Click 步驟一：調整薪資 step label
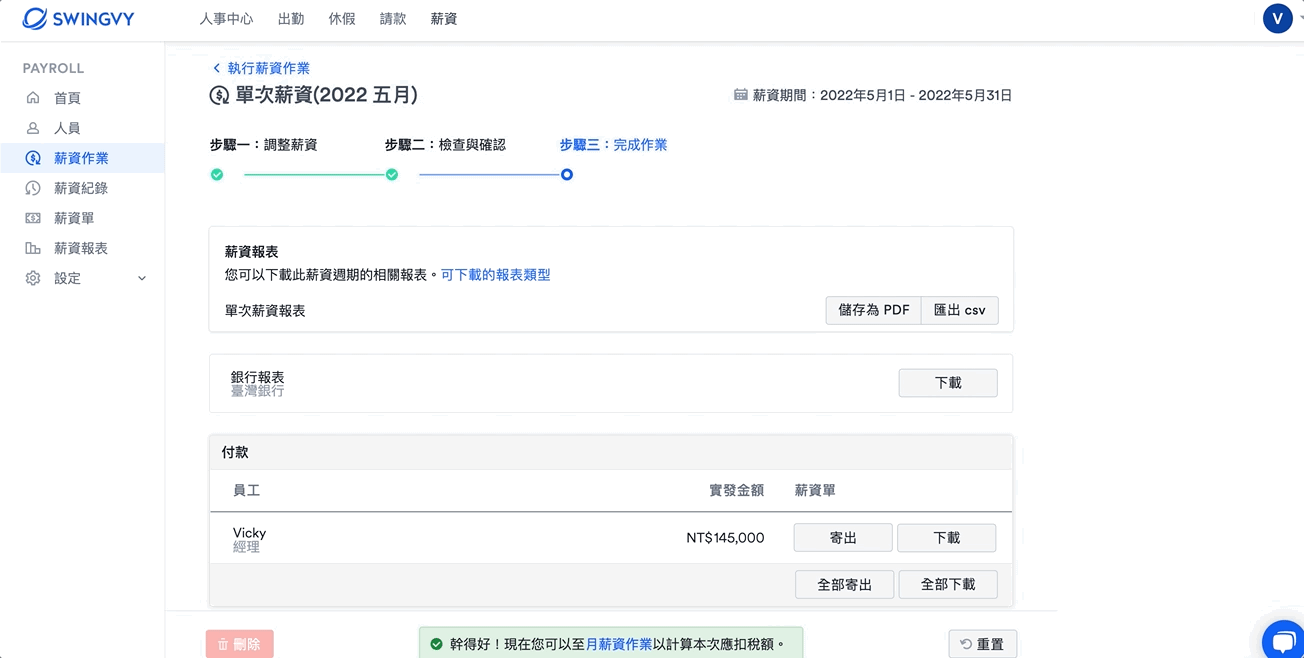The width and height of the screenshot is (1304, 658). coord(264,145)
